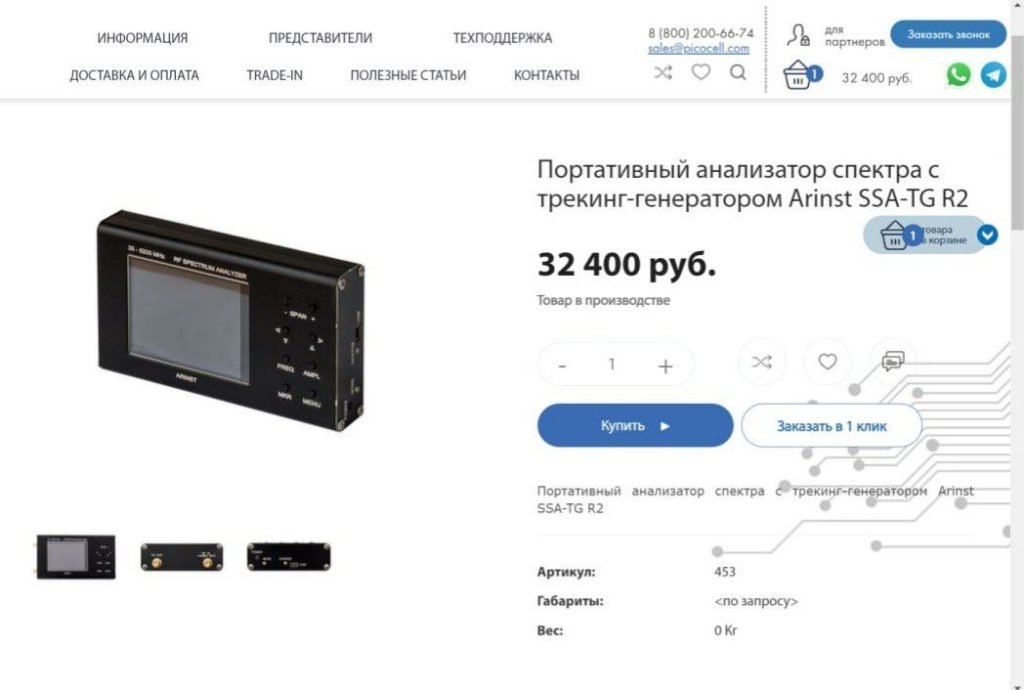Viewport: 1024px width, 690px height.
Task: Click Заказать звонок button
Action: pos(948,35)
